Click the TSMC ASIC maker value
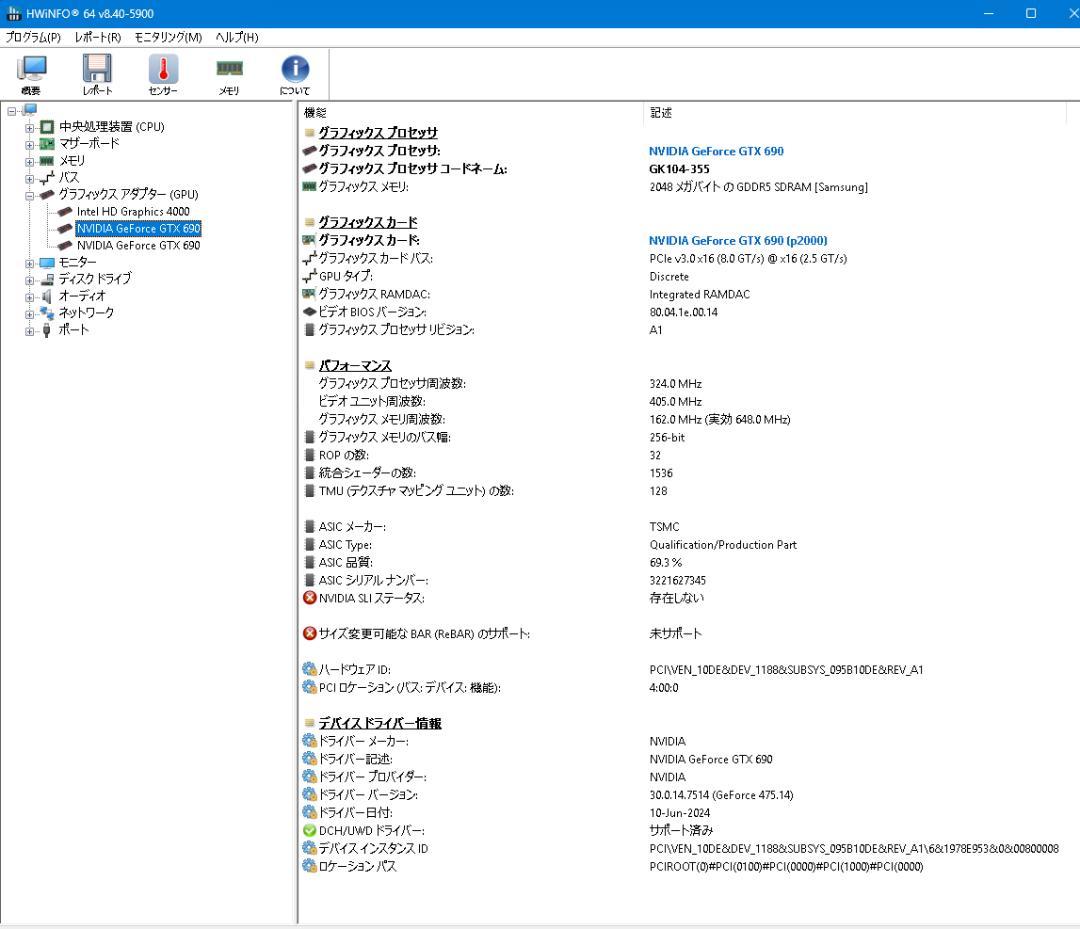Screen dimensions: 1080x929 664,527
